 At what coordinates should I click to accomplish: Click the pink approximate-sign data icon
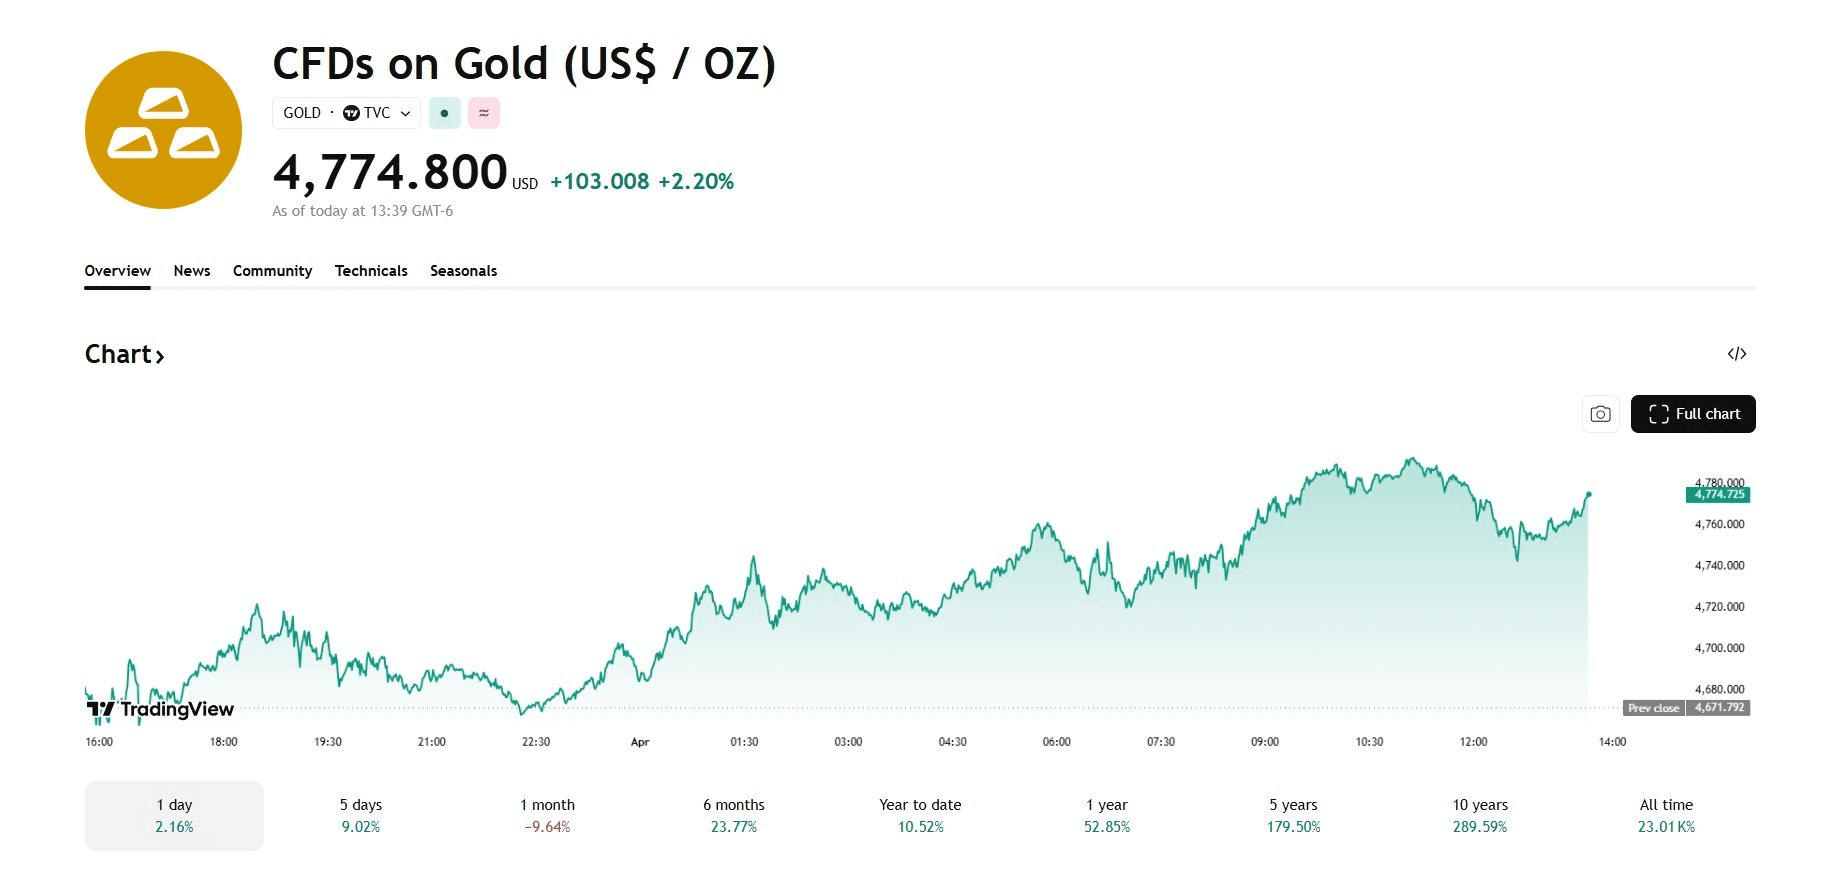point(484,113)
